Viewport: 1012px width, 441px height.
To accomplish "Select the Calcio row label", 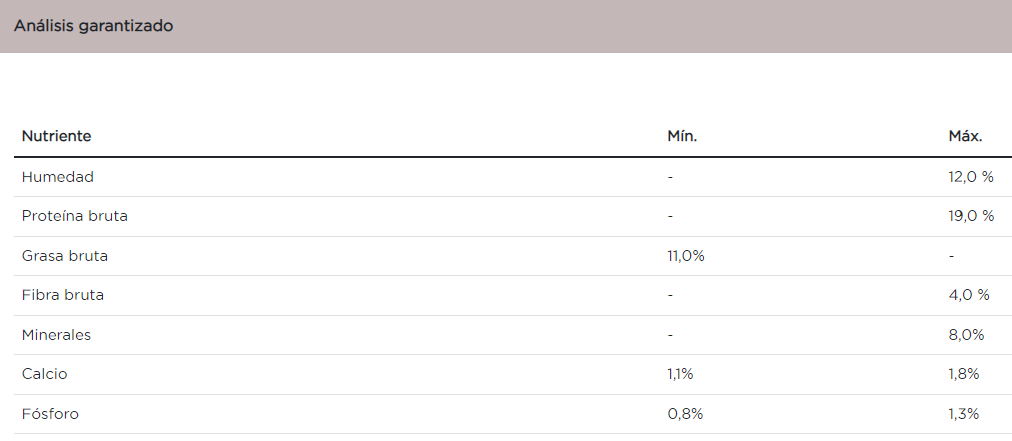I will coord(45,374).
